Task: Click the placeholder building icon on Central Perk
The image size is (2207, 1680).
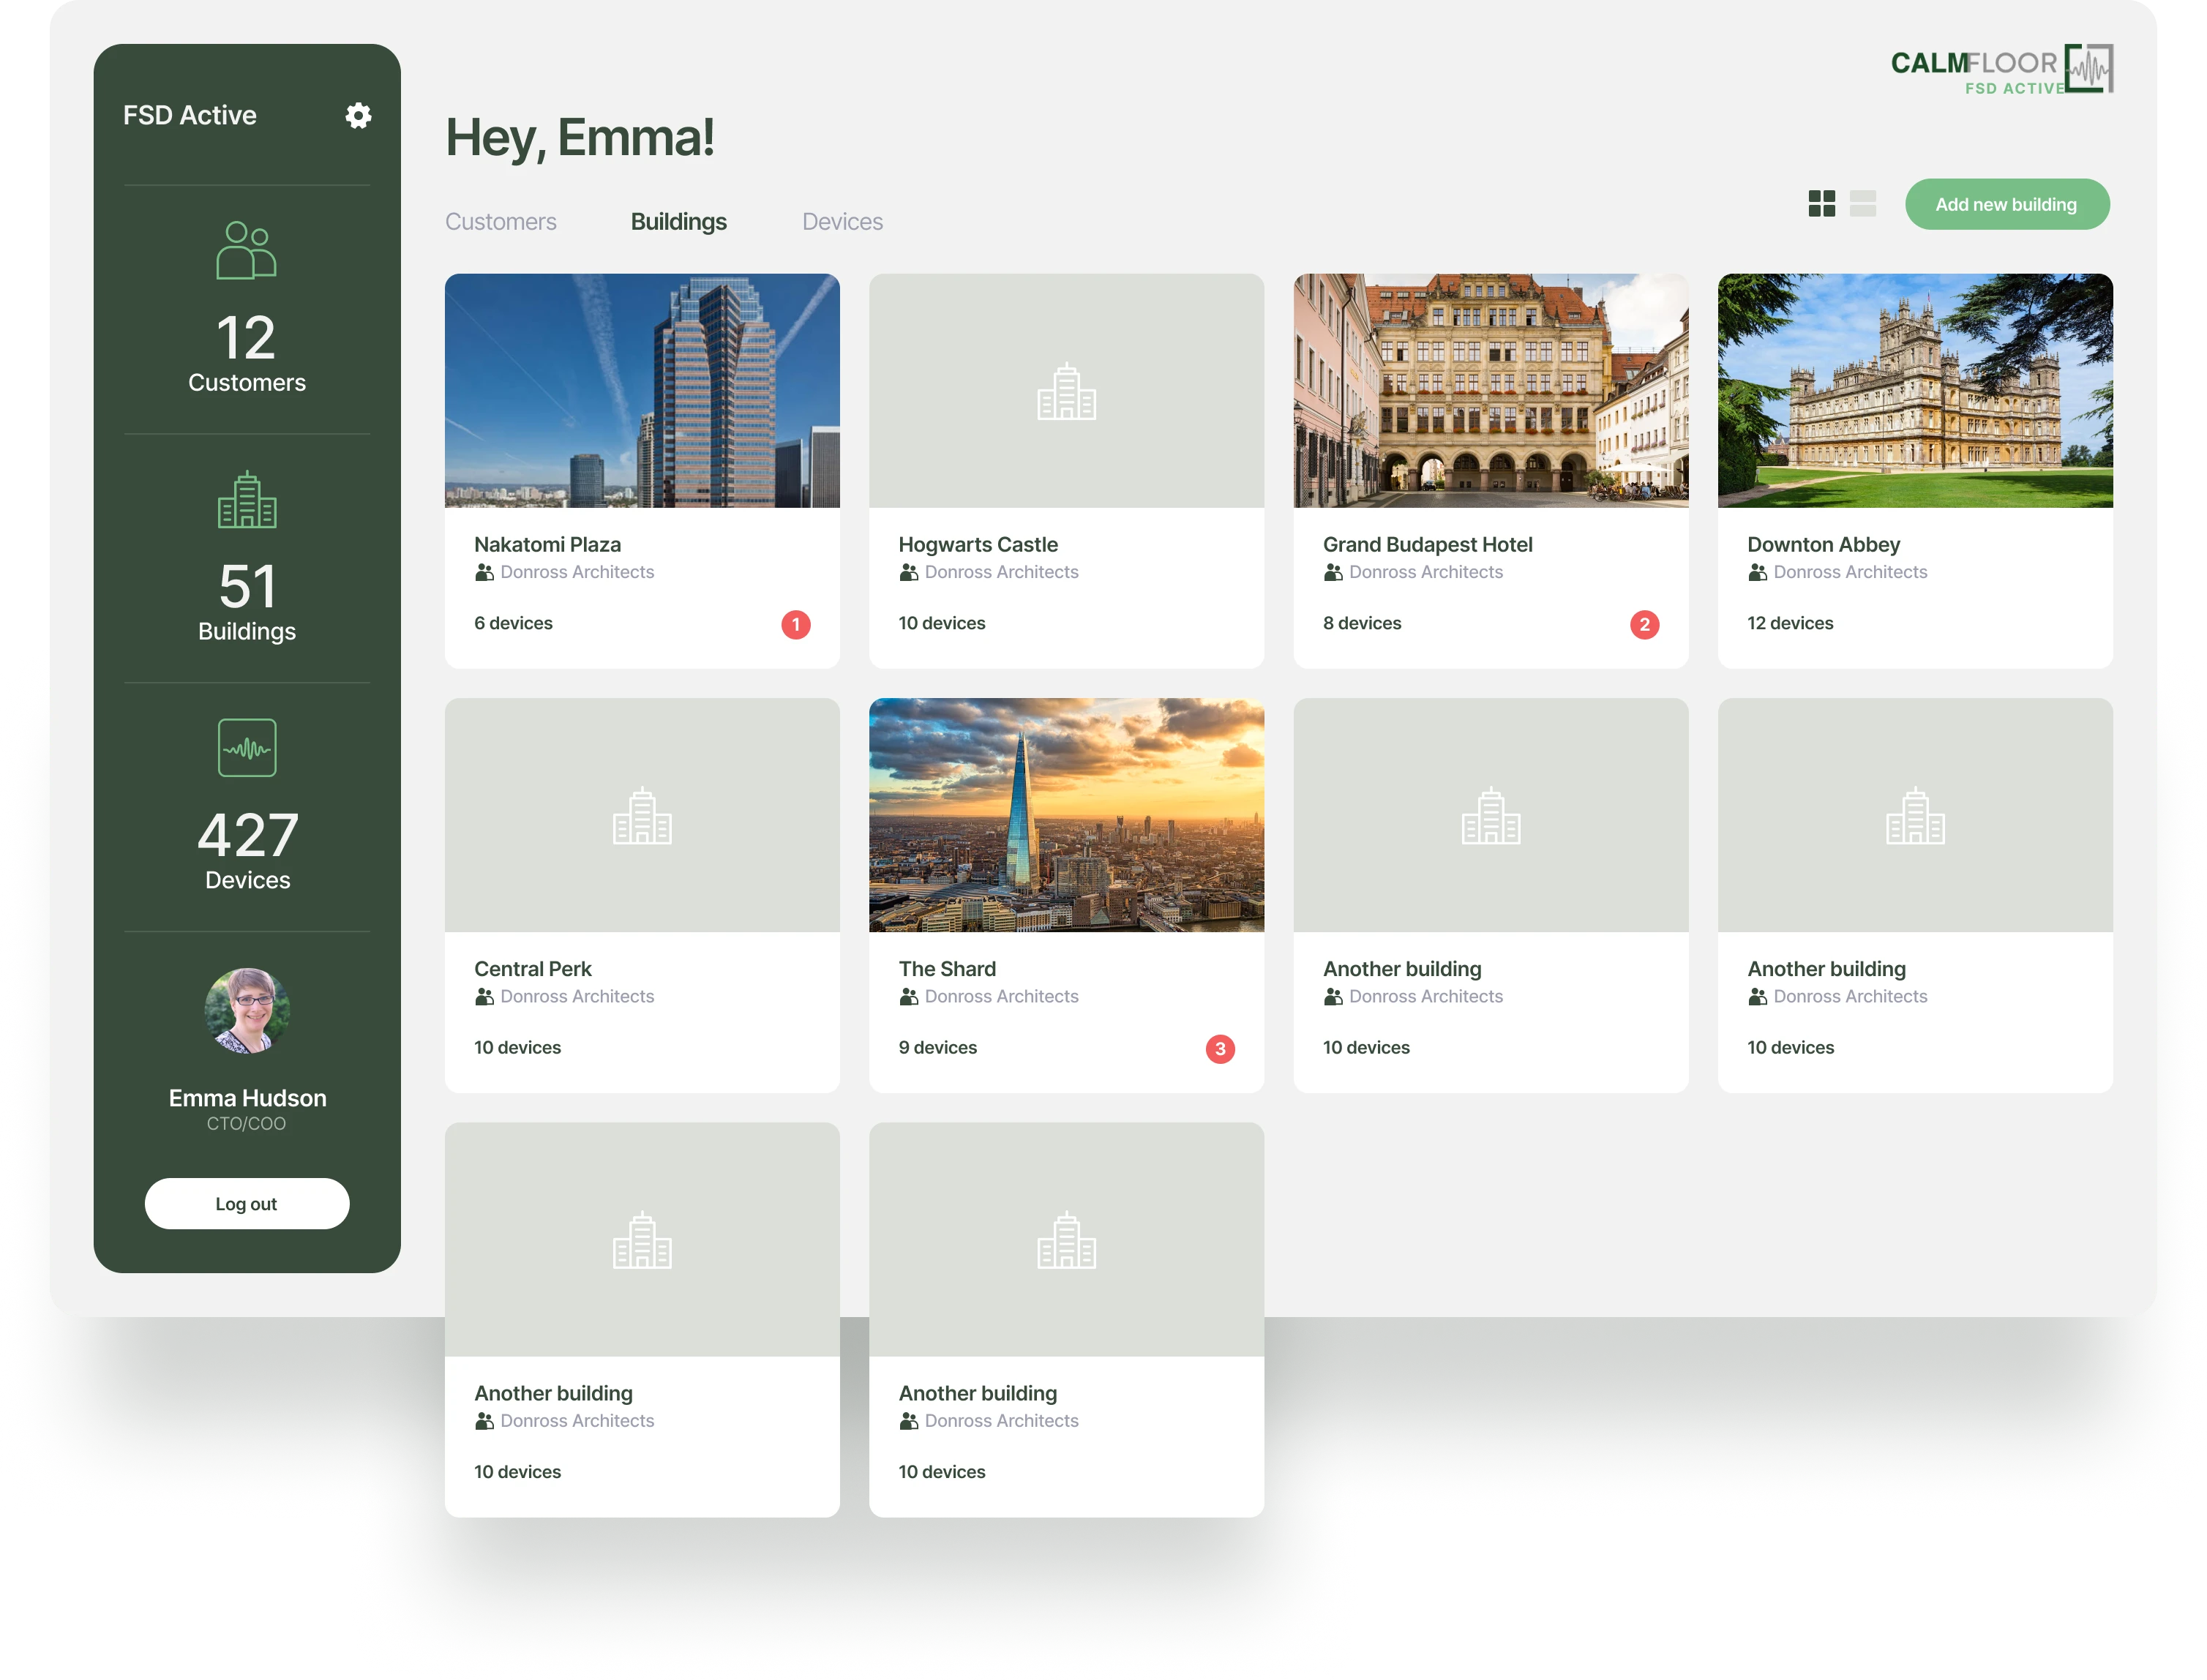Action: tap(642, 815)
